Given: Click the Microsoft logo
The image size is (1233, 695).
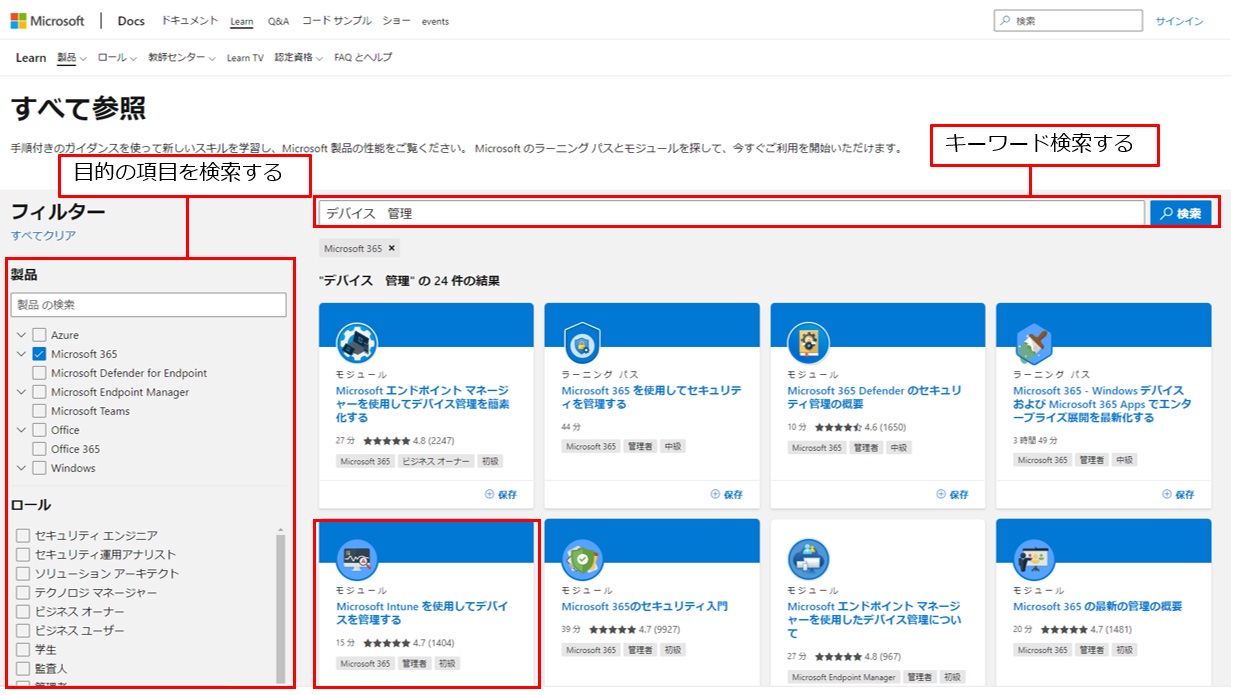Looking at the screenshot, I should (48, 21).
